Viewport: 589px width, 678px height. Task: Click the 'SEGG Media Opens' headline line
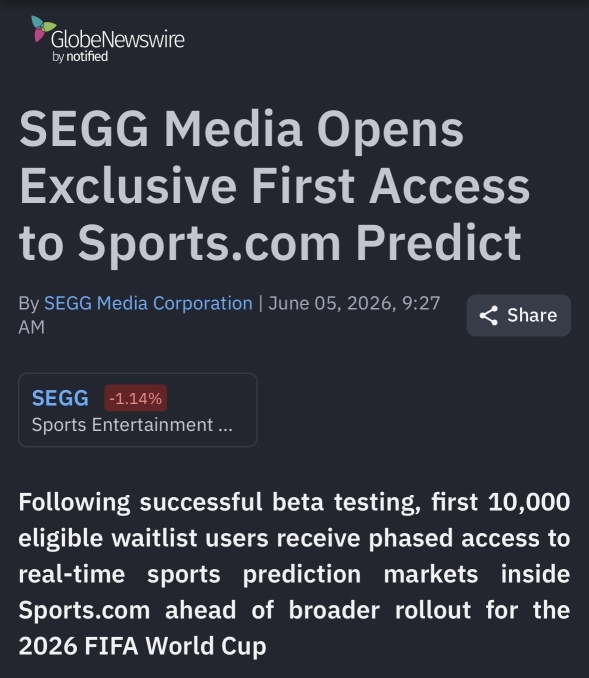241,129
